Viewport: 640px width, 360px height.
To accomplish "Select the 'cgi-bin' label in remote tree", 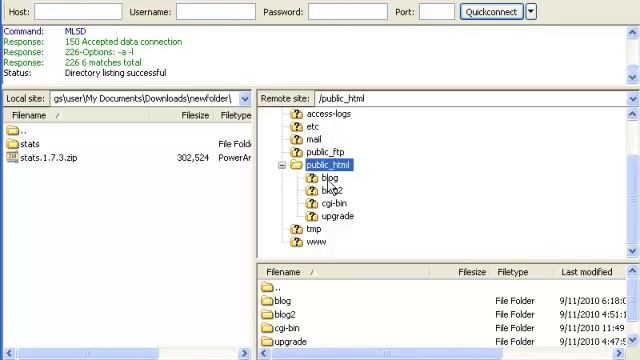I will click(x=334, y=203).
